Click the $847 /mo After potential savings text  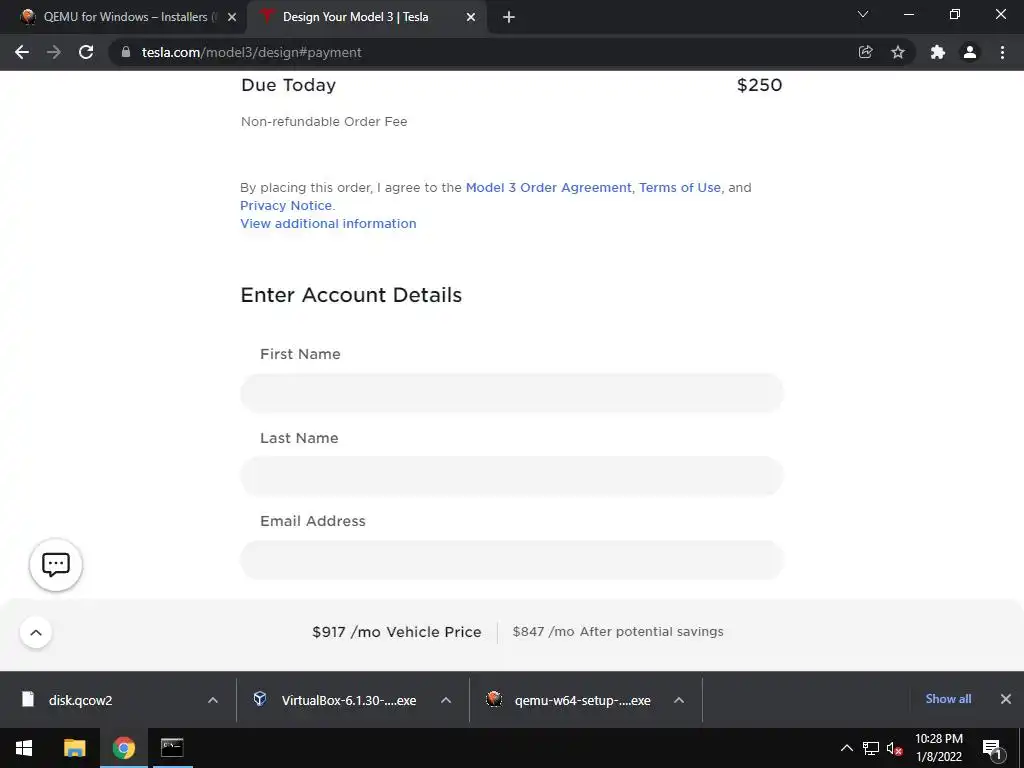(618, 632)
